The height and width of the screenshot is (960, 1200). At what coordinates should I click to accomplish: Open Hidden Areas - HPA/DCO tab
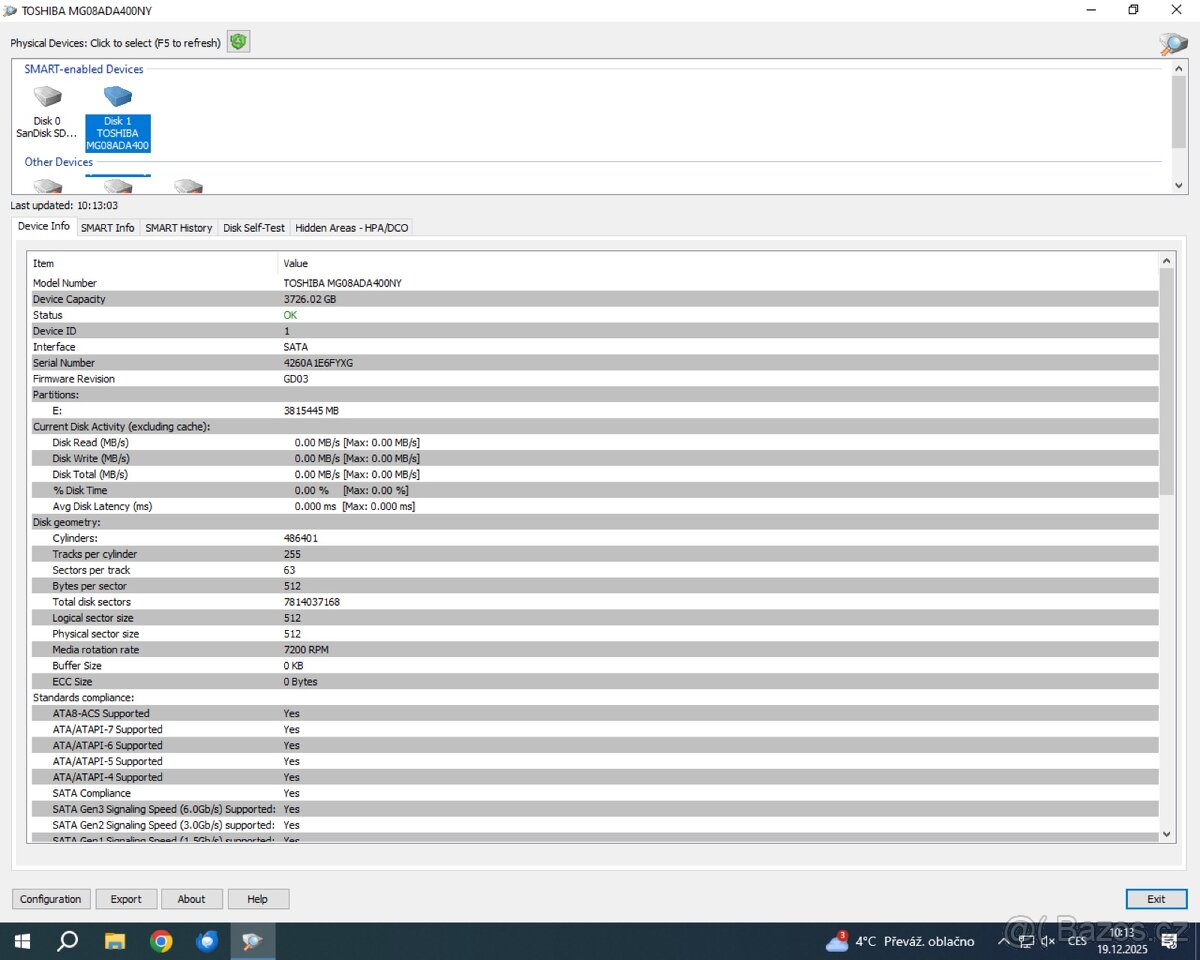click(352, 228)
